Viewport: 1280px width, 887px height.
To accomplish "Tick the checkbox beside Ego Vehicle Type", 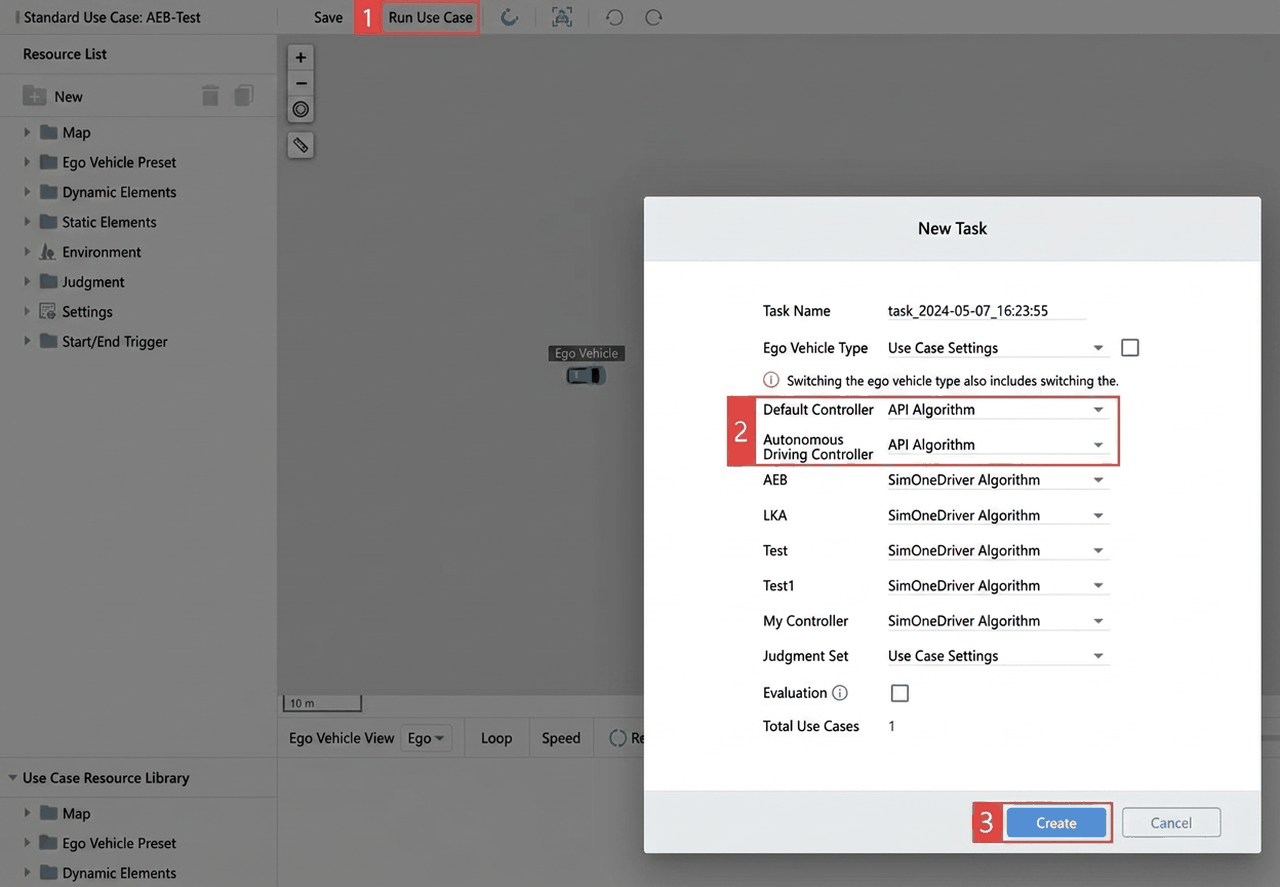I will 1130,348.
